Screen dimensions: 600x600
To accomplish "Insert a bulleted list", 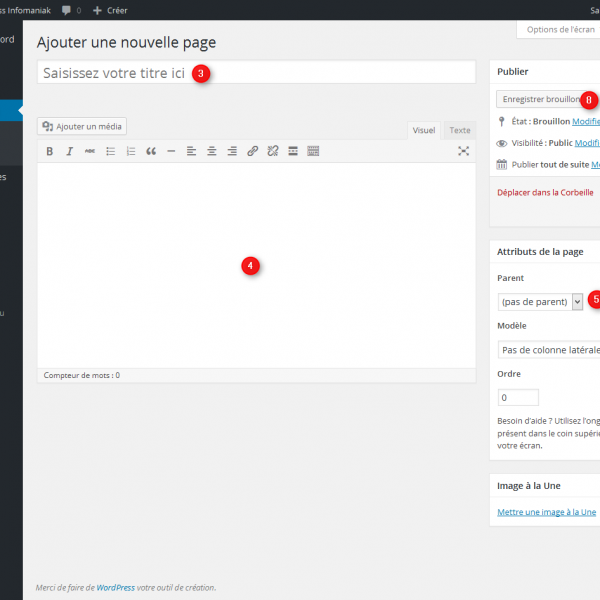I will (x=111, y=151).
